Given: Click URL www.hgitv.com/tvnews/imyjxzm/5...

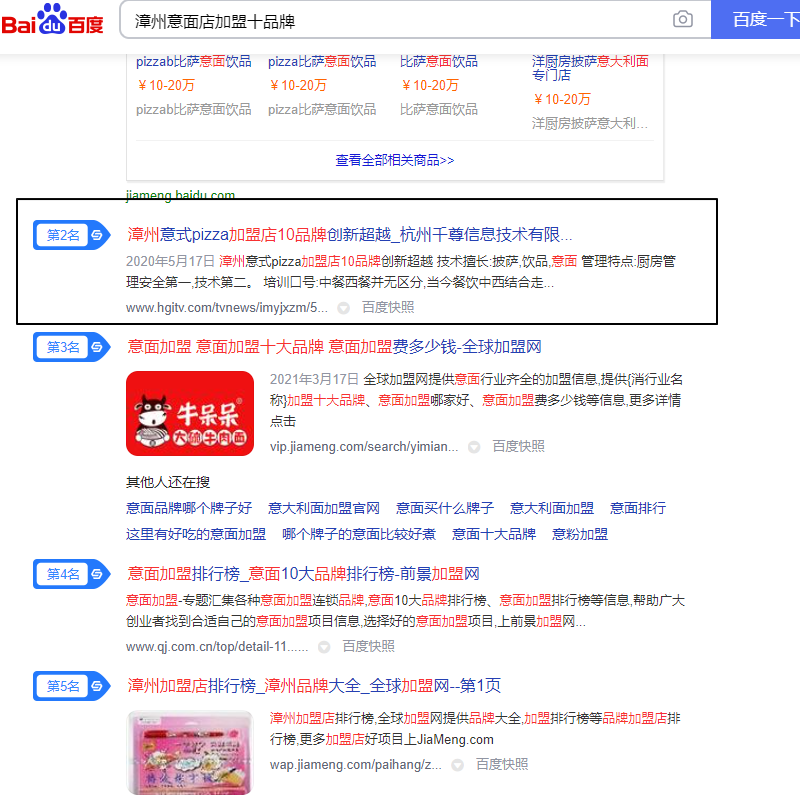Looking at the screenshot, I should [227, 308].
